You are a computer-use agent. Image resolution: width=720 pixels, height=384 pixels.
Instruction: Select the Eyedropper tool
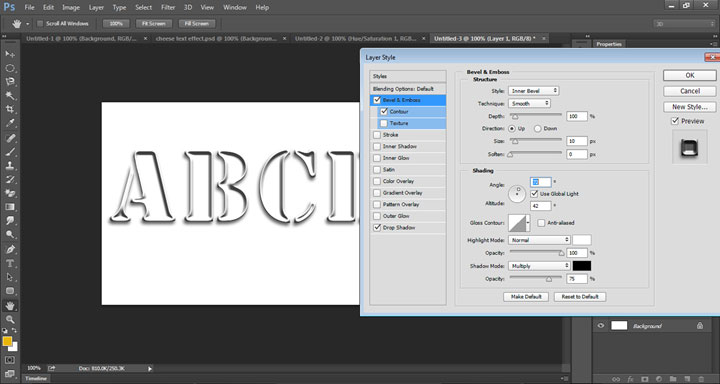(x=10, y=123)
